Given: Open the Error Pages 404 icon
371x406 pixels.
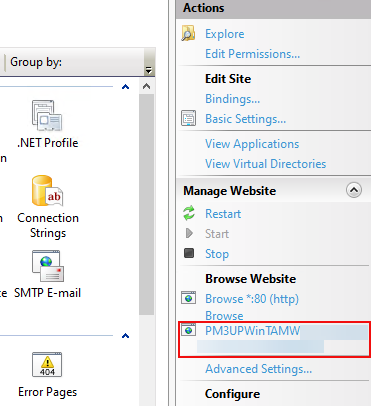Looking at the screenshot, I should point(47,365).
